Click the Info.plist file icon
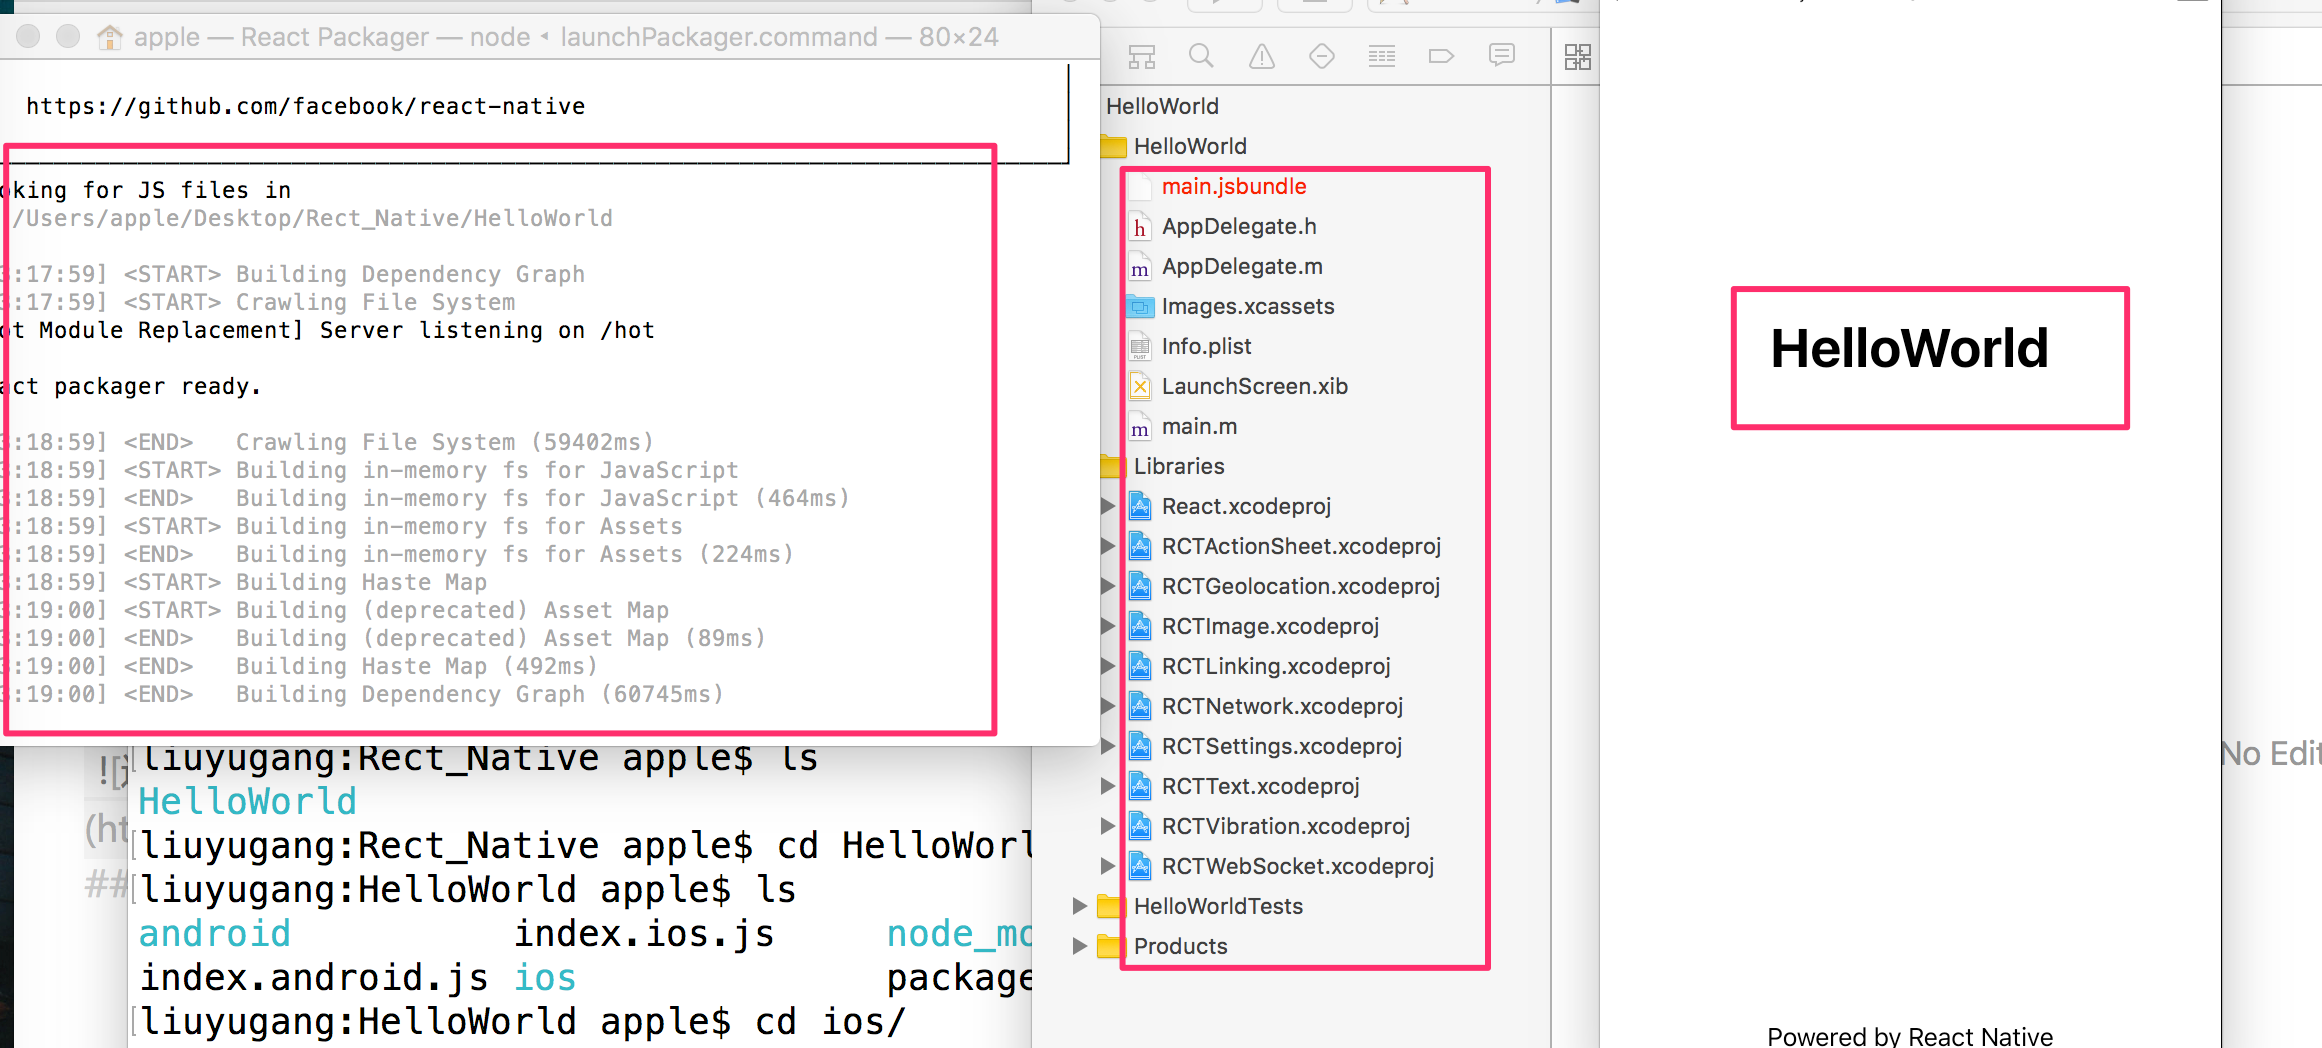The width and height of the screenshot is (2322, 1048). (1140, 347)
